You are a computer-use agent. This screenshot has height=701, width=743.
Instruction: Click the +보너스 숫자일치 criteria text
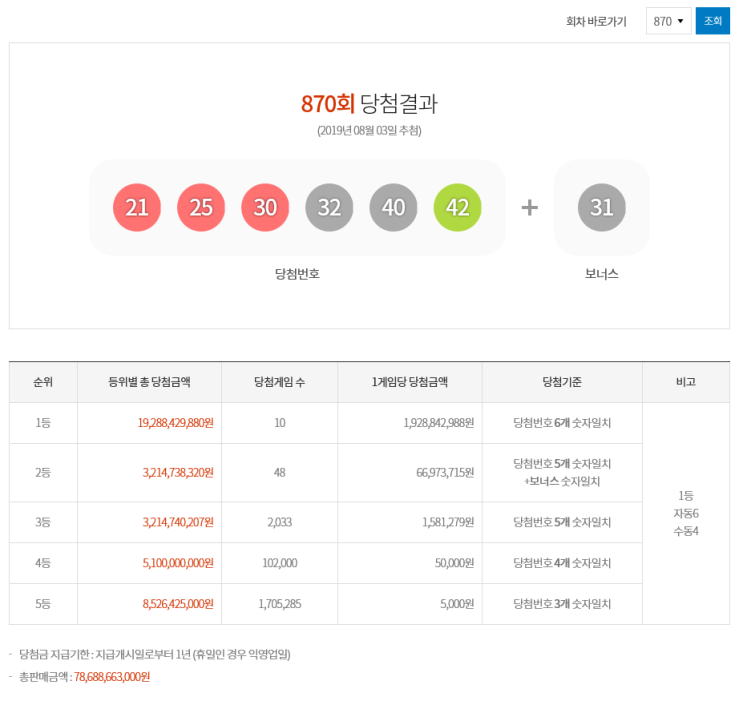coord(562,482)
